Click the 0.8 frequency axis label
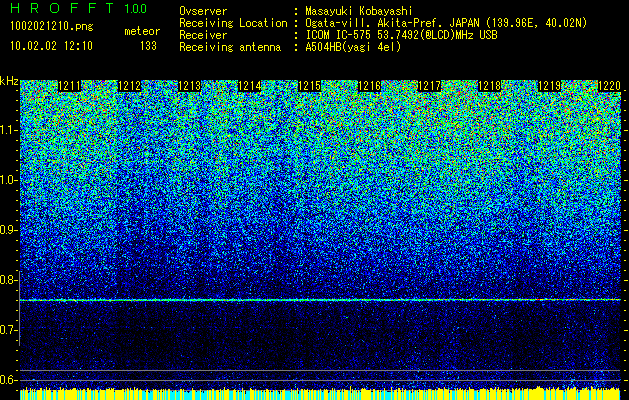Image resolution: width=629 pixels, height=400 pixels. [8, 280]
